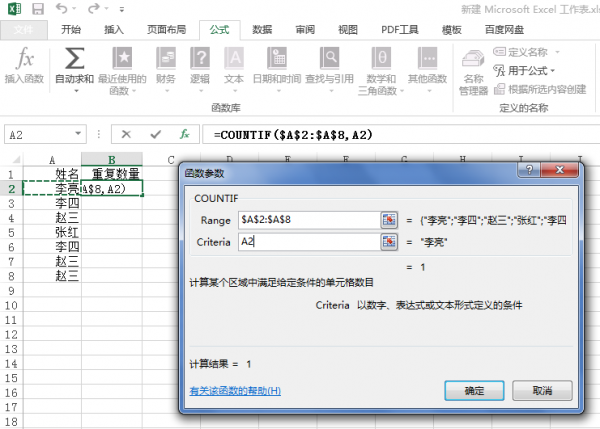
Task: Switch to the 百度网盘 tab
Action: [x=504, y=30]
